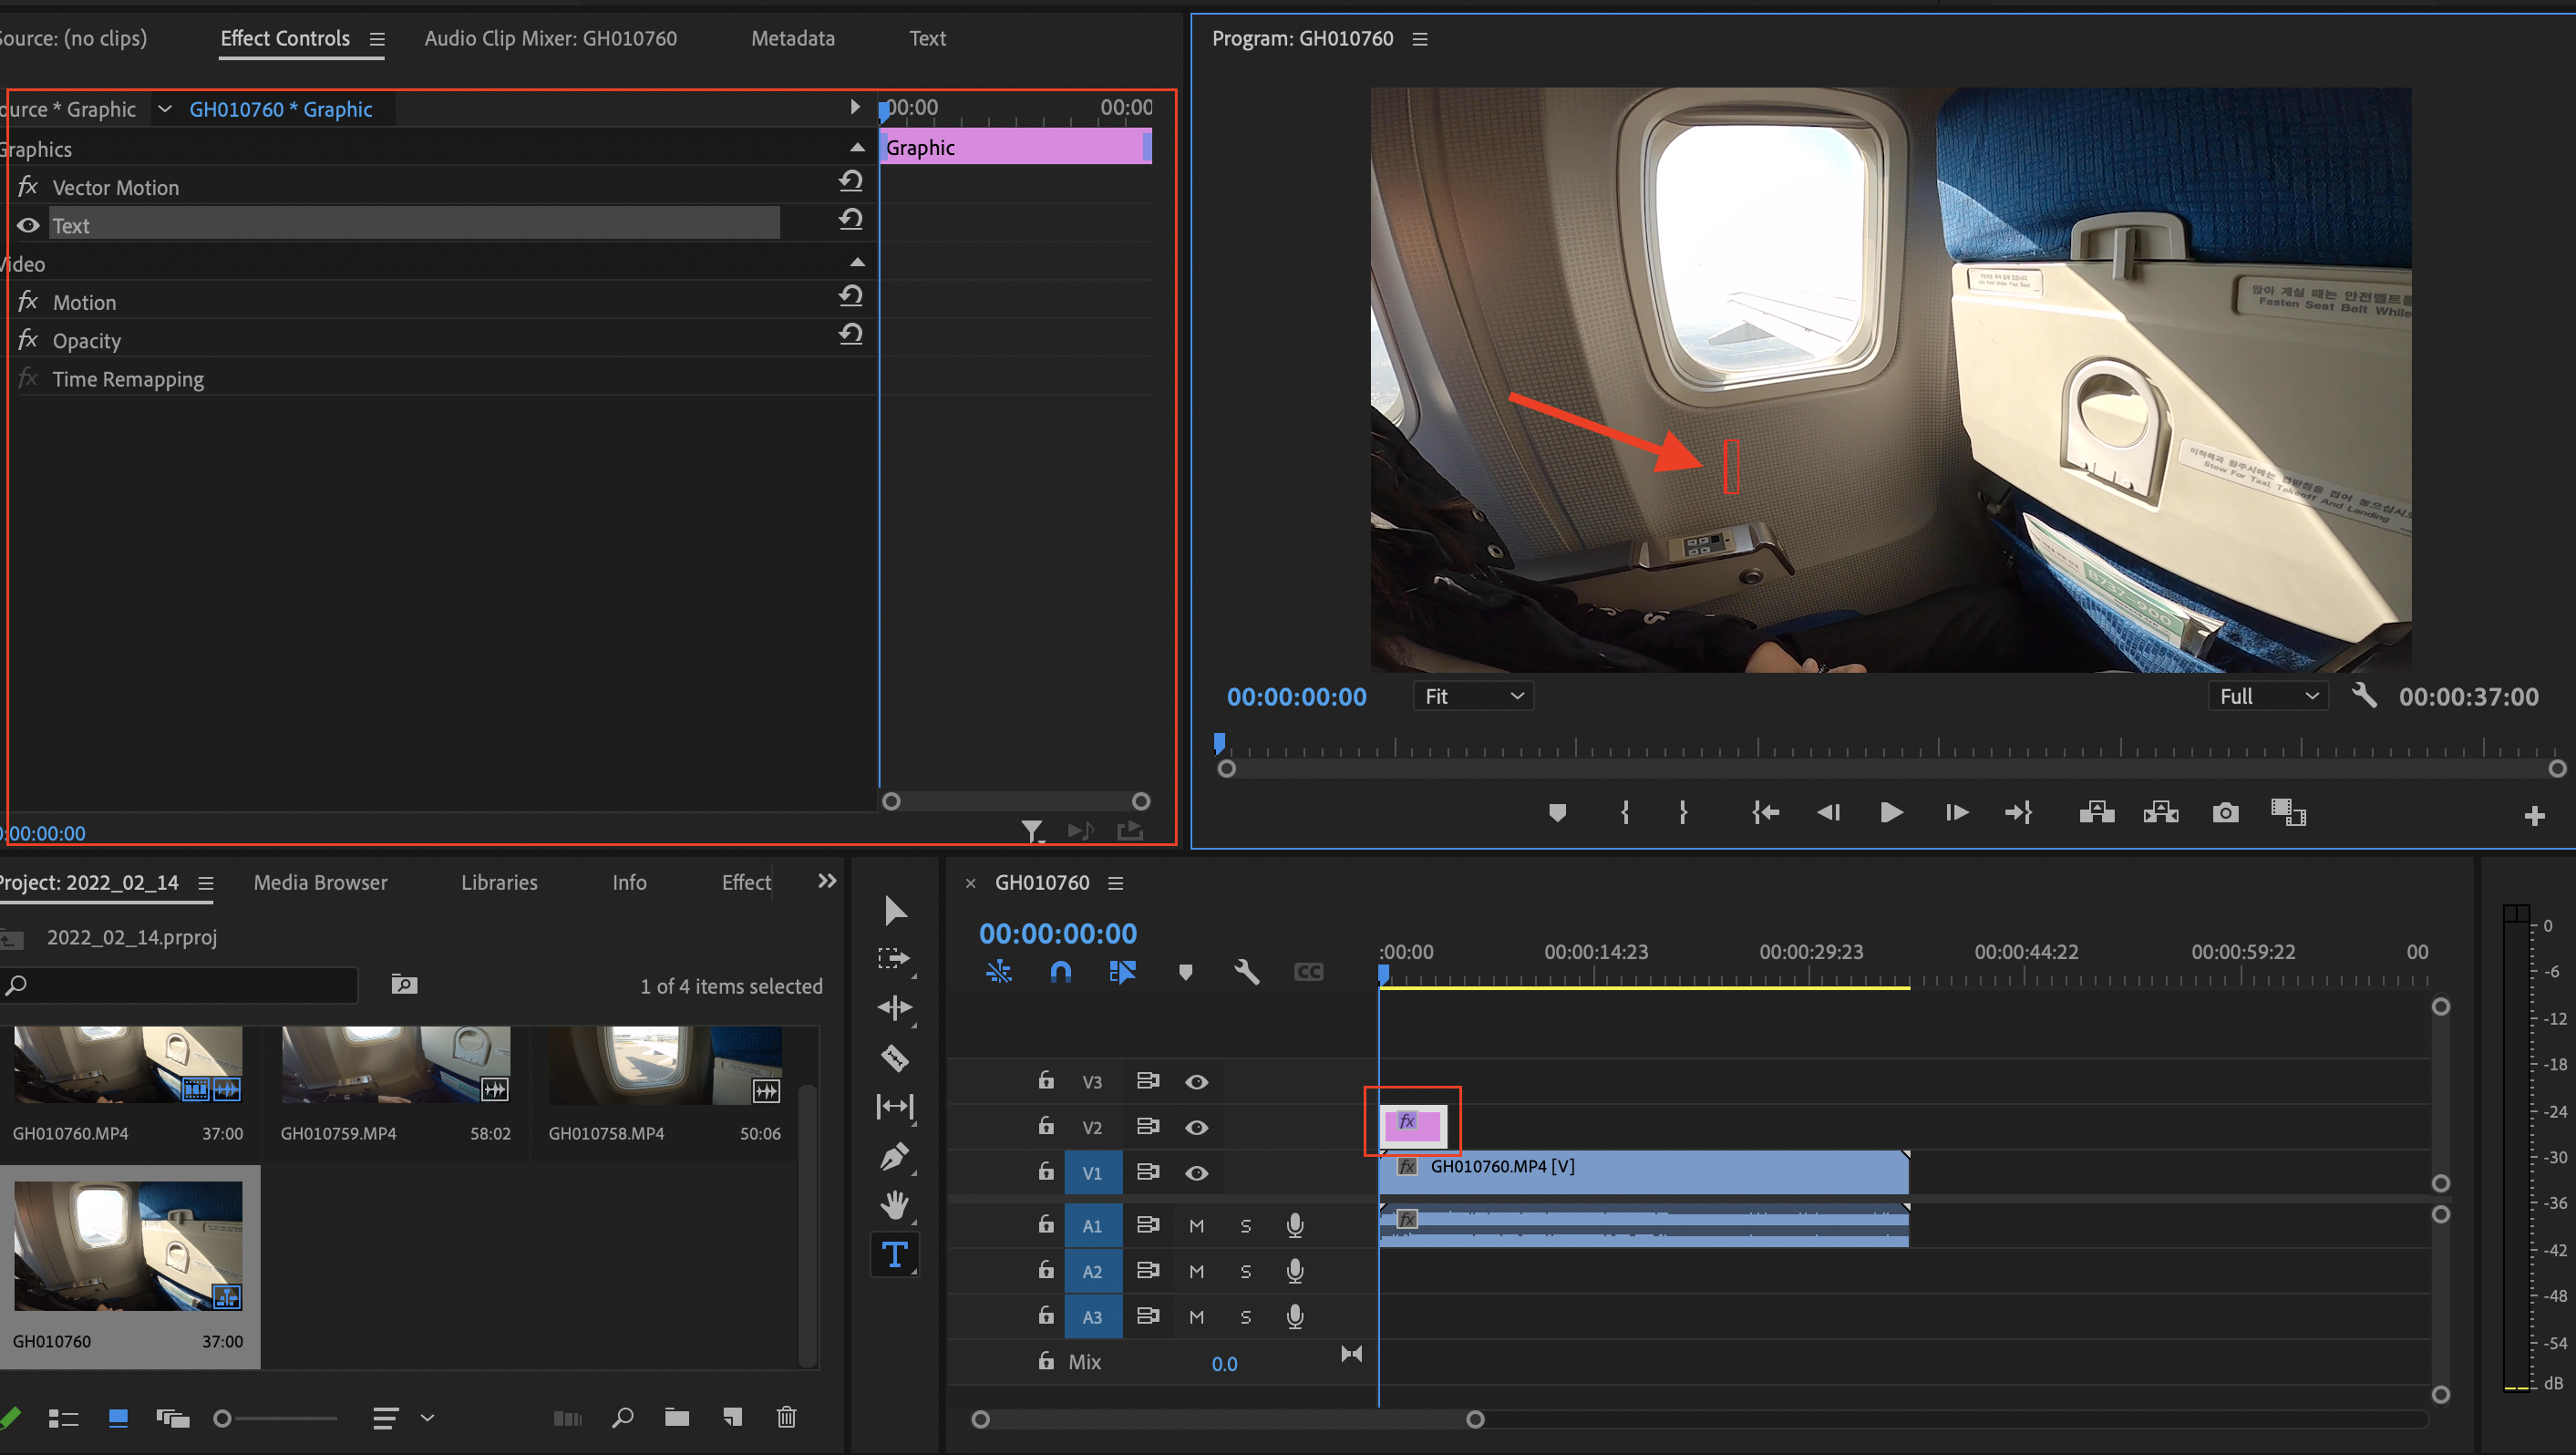Viewport: 2576px width, 1455px height.
Task: Select the Pen tool
Action: tap(895, 1156)
